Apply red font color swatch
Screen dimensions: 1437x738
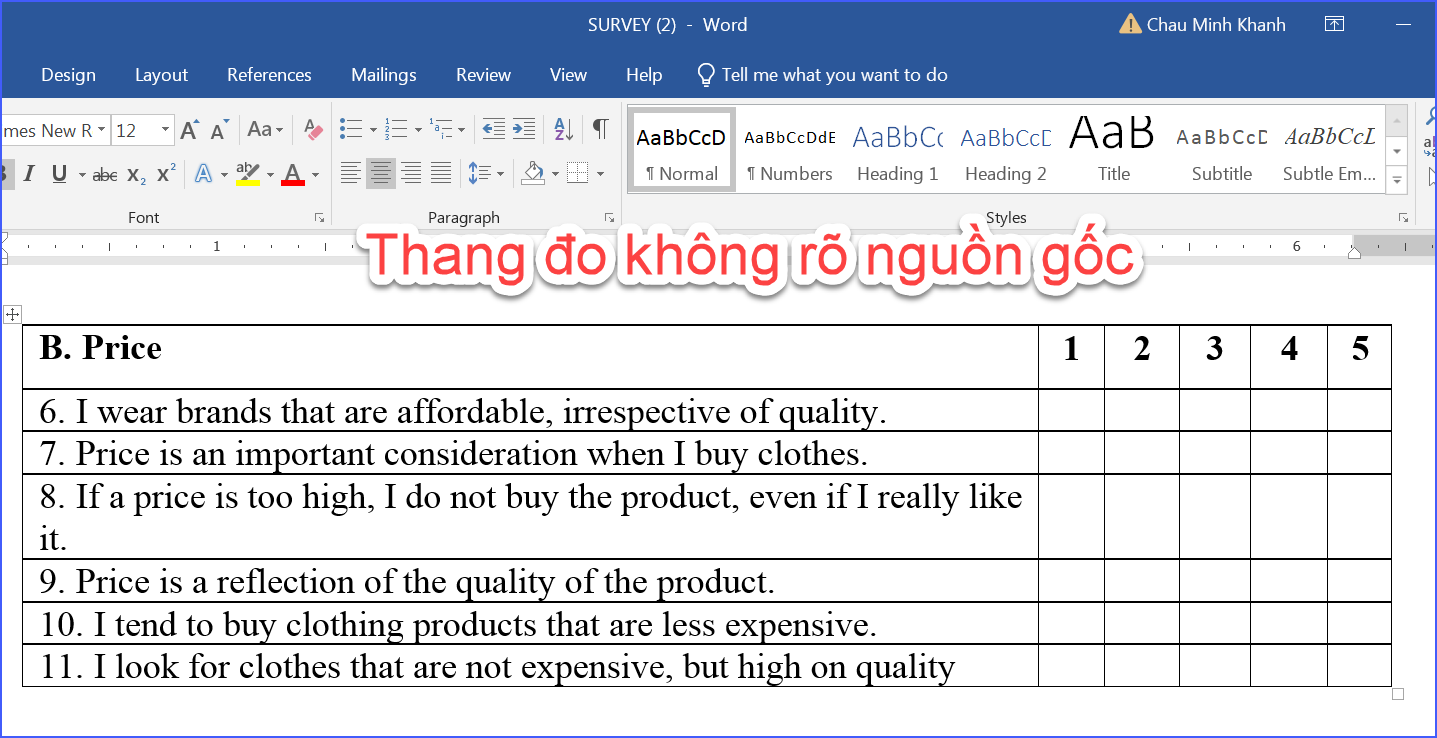coord(293,175)
